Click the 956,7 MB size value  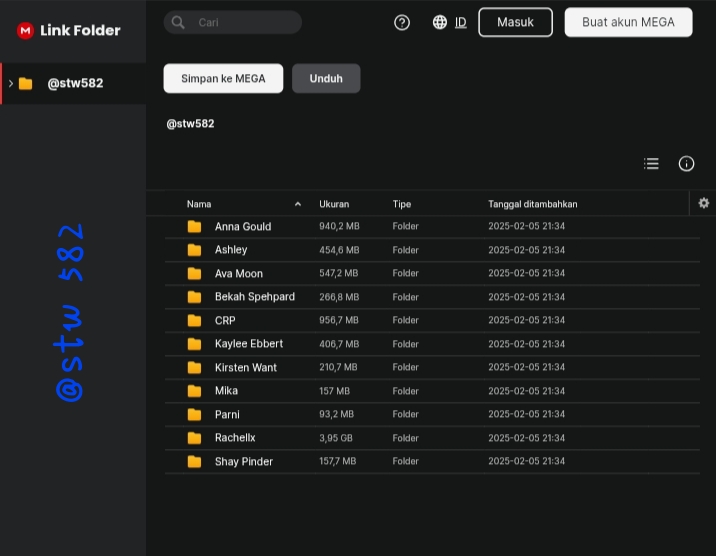(x=339, y=320)
